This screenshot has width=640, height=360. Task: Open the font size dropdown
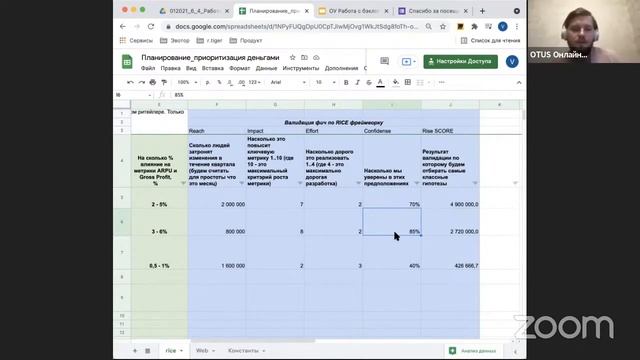325,82
